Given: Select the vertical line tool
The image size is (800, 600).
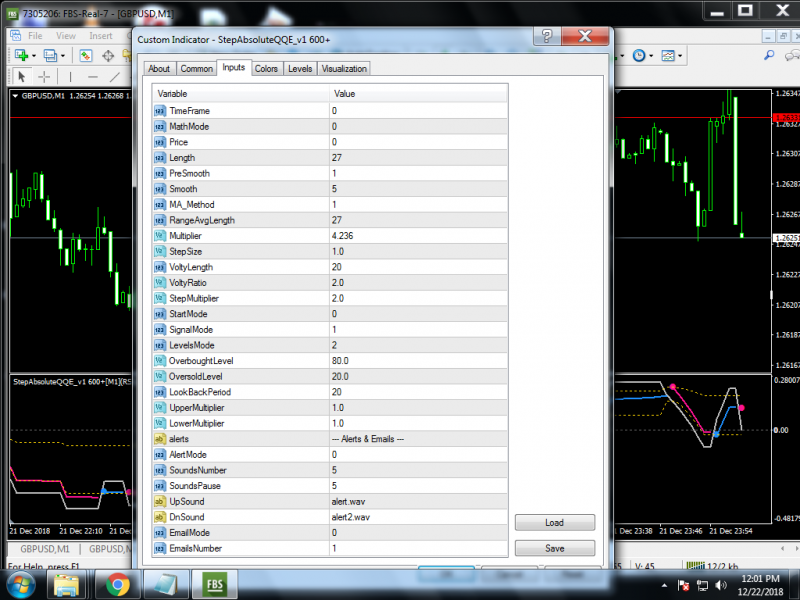Looking at the screenshot, I should [x=70, y=77].
